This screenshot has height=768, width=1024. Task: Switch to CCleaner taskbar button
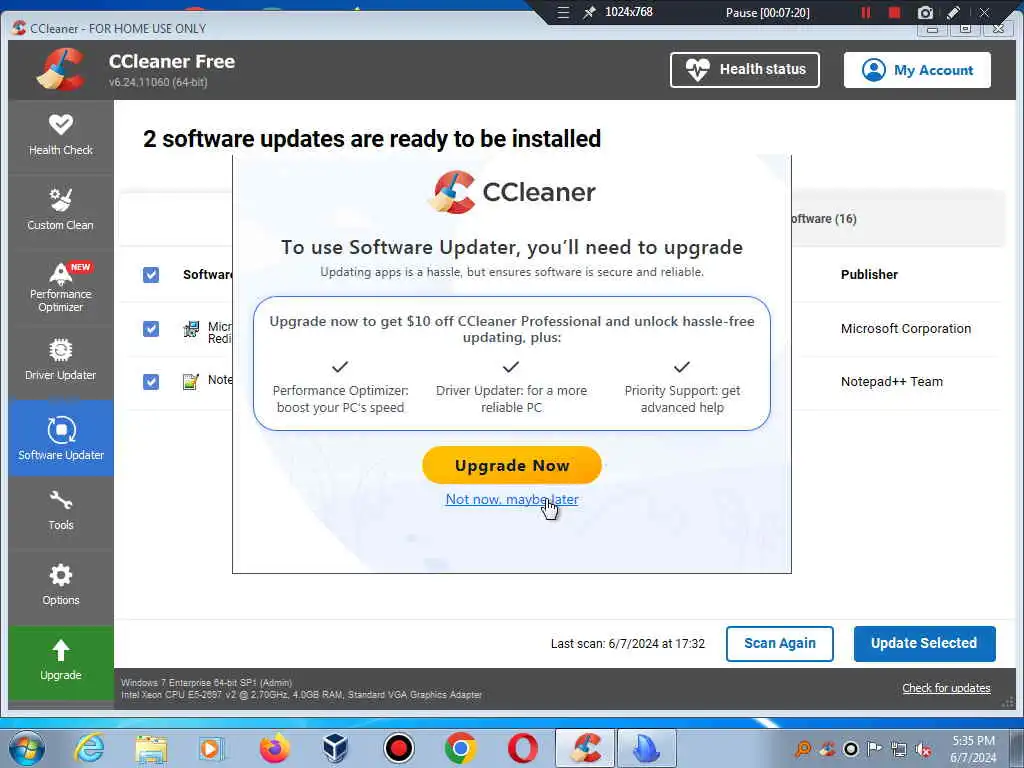pos(584,748)
